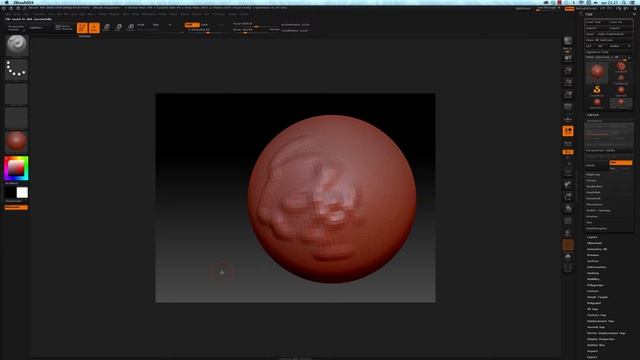Toggle the Zsub button

[x=205, y=24]
